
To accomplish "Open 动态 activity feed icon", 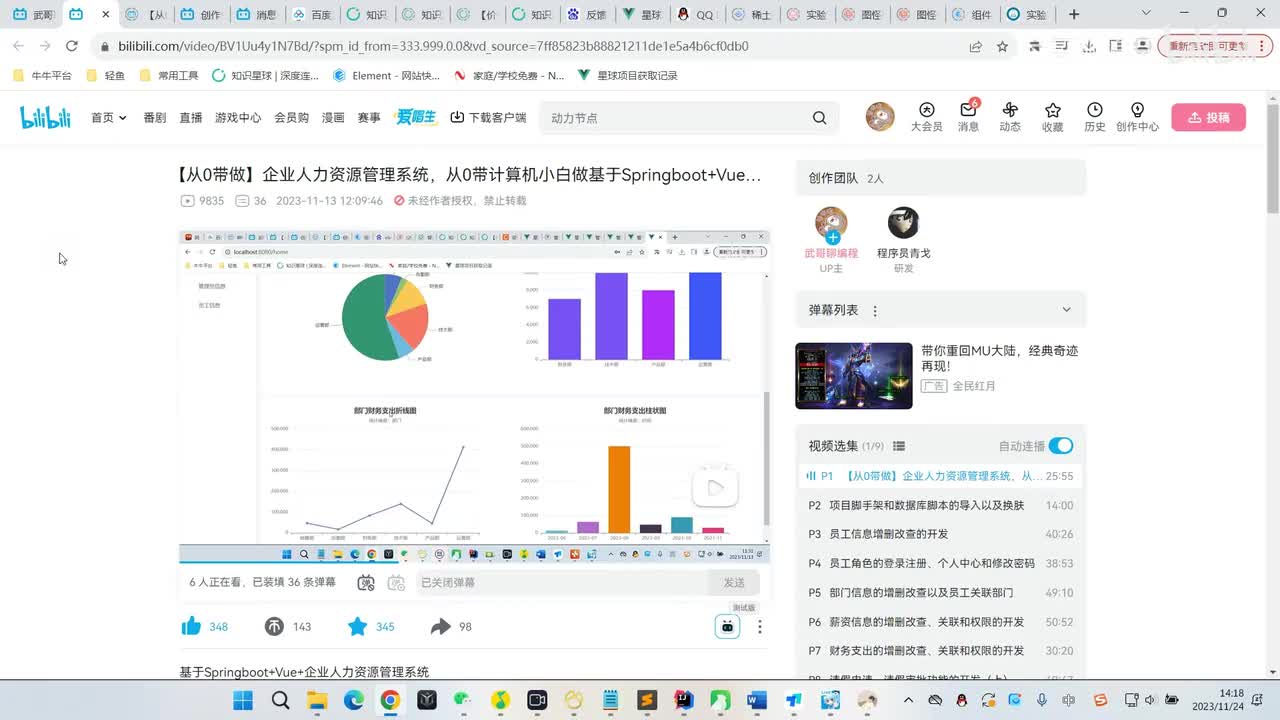I will point(1010,117).
